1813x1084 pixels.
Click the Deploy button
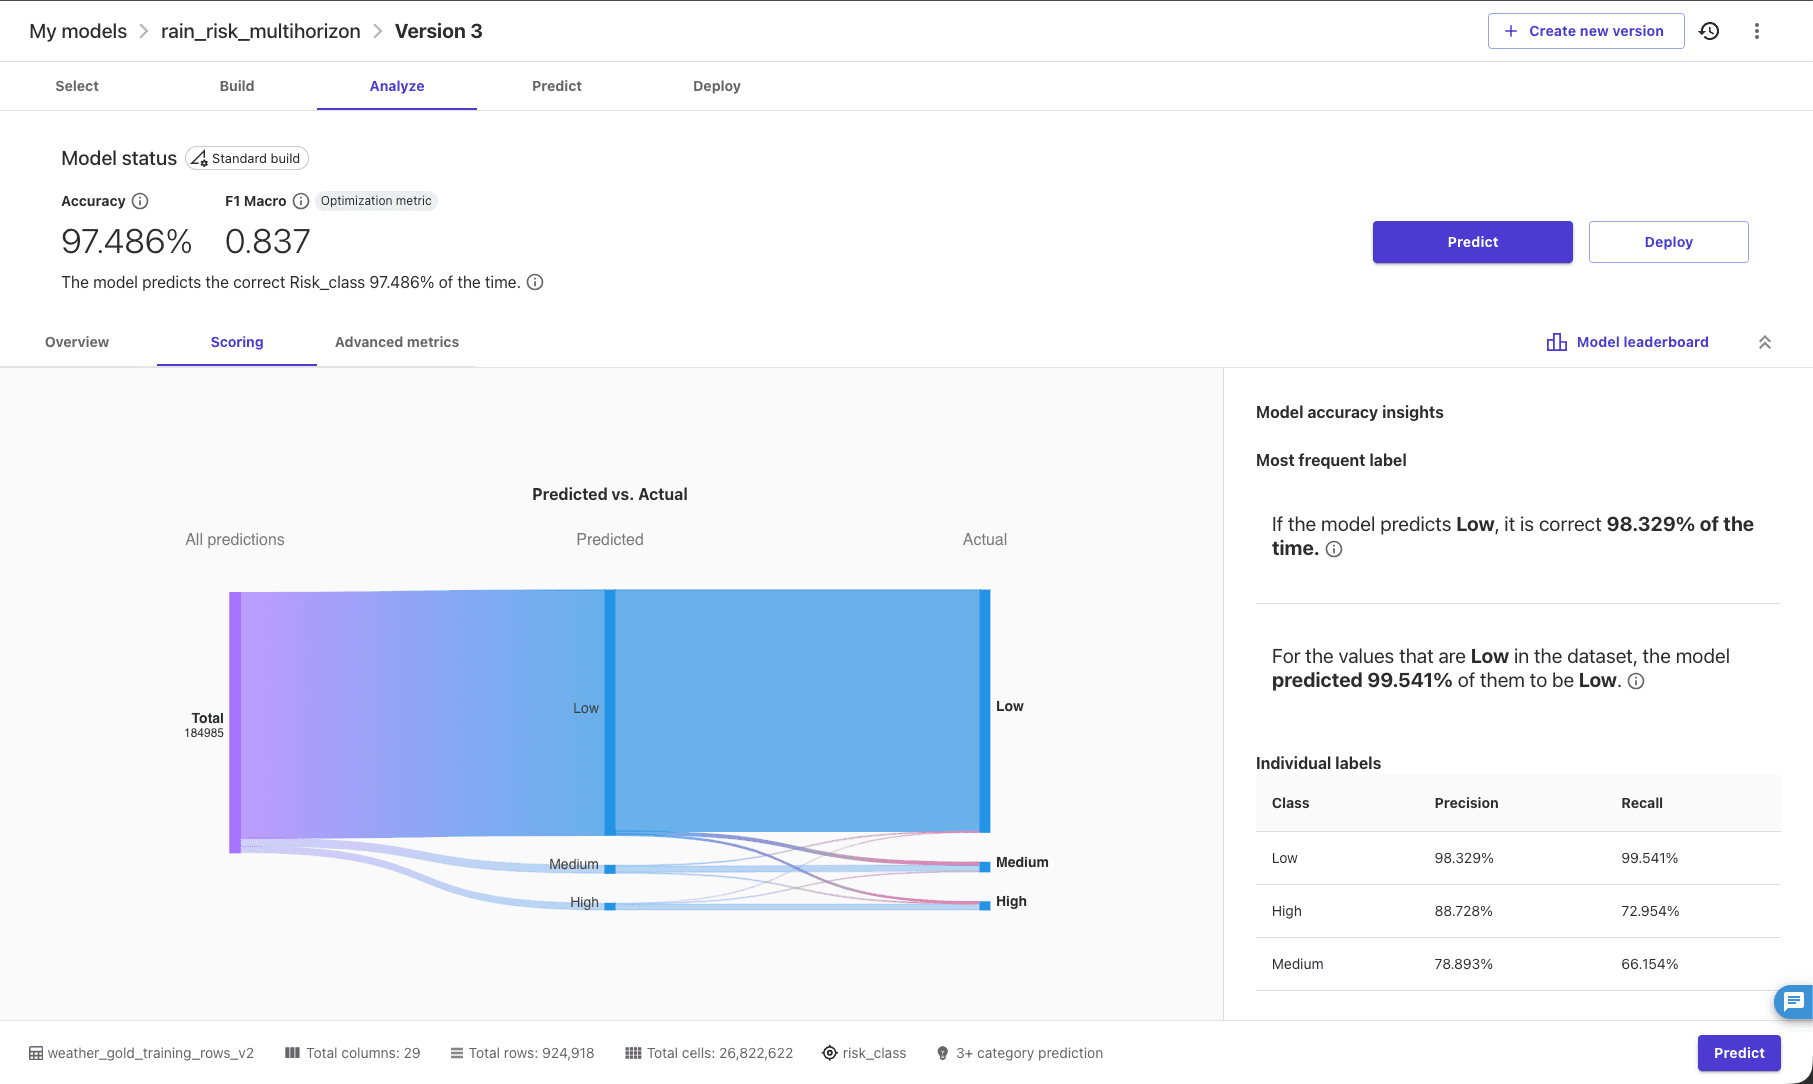[1668, 242]
